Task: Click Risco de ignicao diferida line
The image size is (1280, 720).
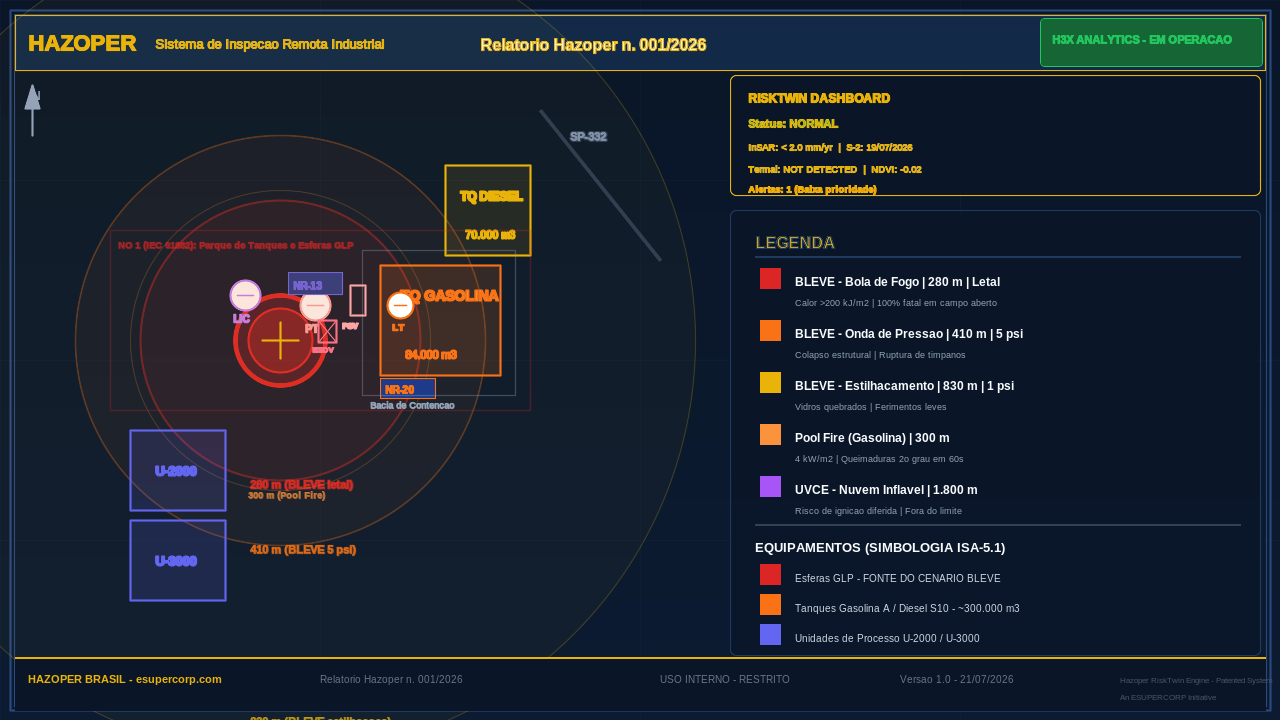Action: [878, 510]
